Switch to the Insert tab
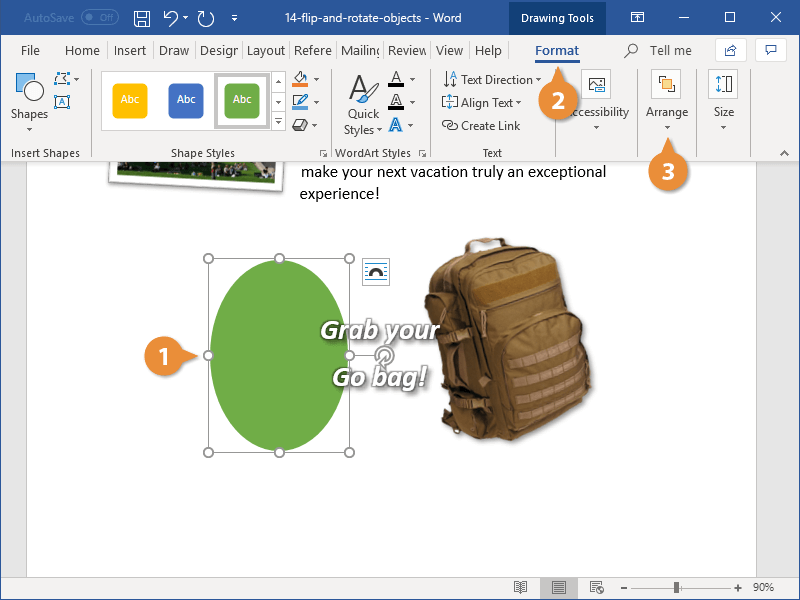Screen dimensions: 800x600 pyautogui.click(x=130, y=51)
